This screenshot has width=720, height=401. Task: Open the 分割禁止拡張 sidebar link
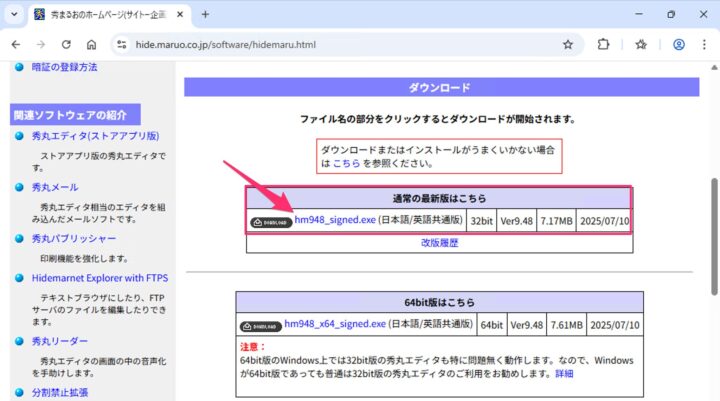click(60, 393)
